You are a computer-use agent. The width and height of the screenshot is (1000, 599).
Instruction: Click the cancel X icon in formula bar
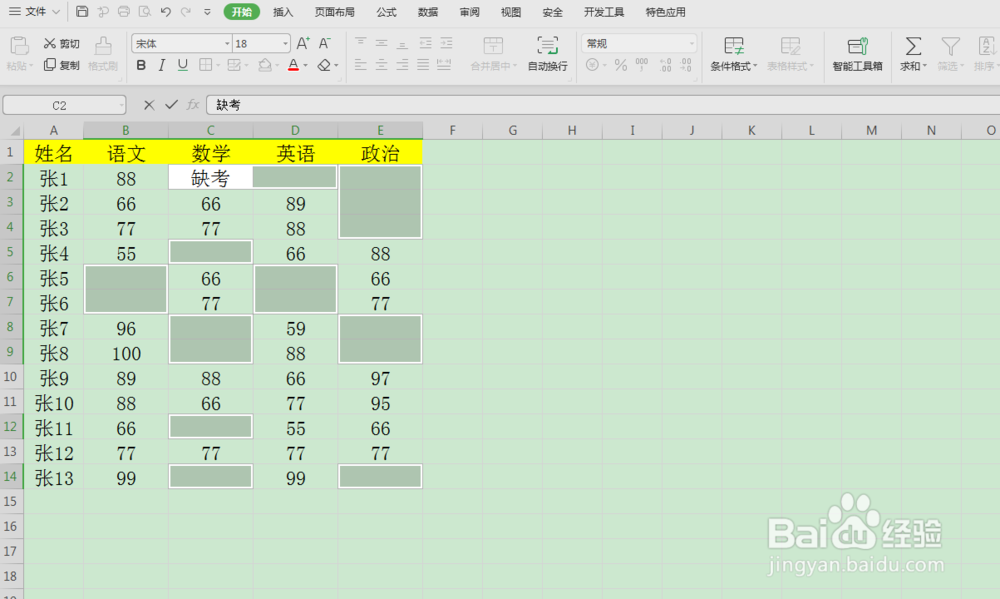click(x=149, y=105)
